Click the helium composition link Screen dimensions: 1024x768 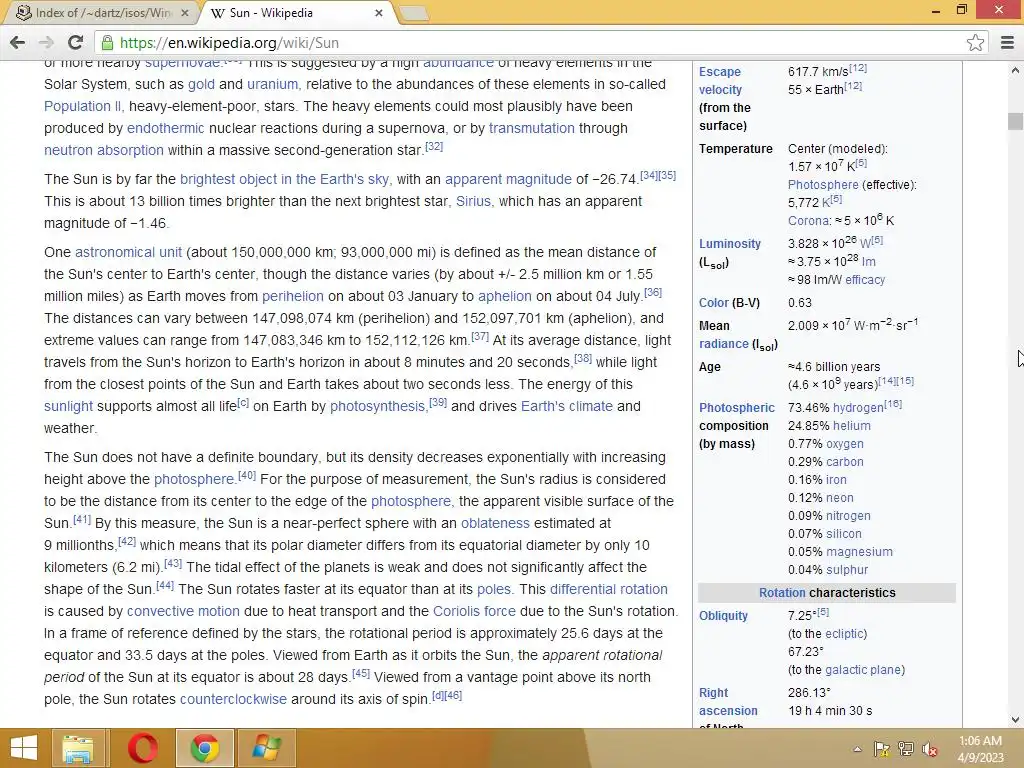click(x=852, y=426)
